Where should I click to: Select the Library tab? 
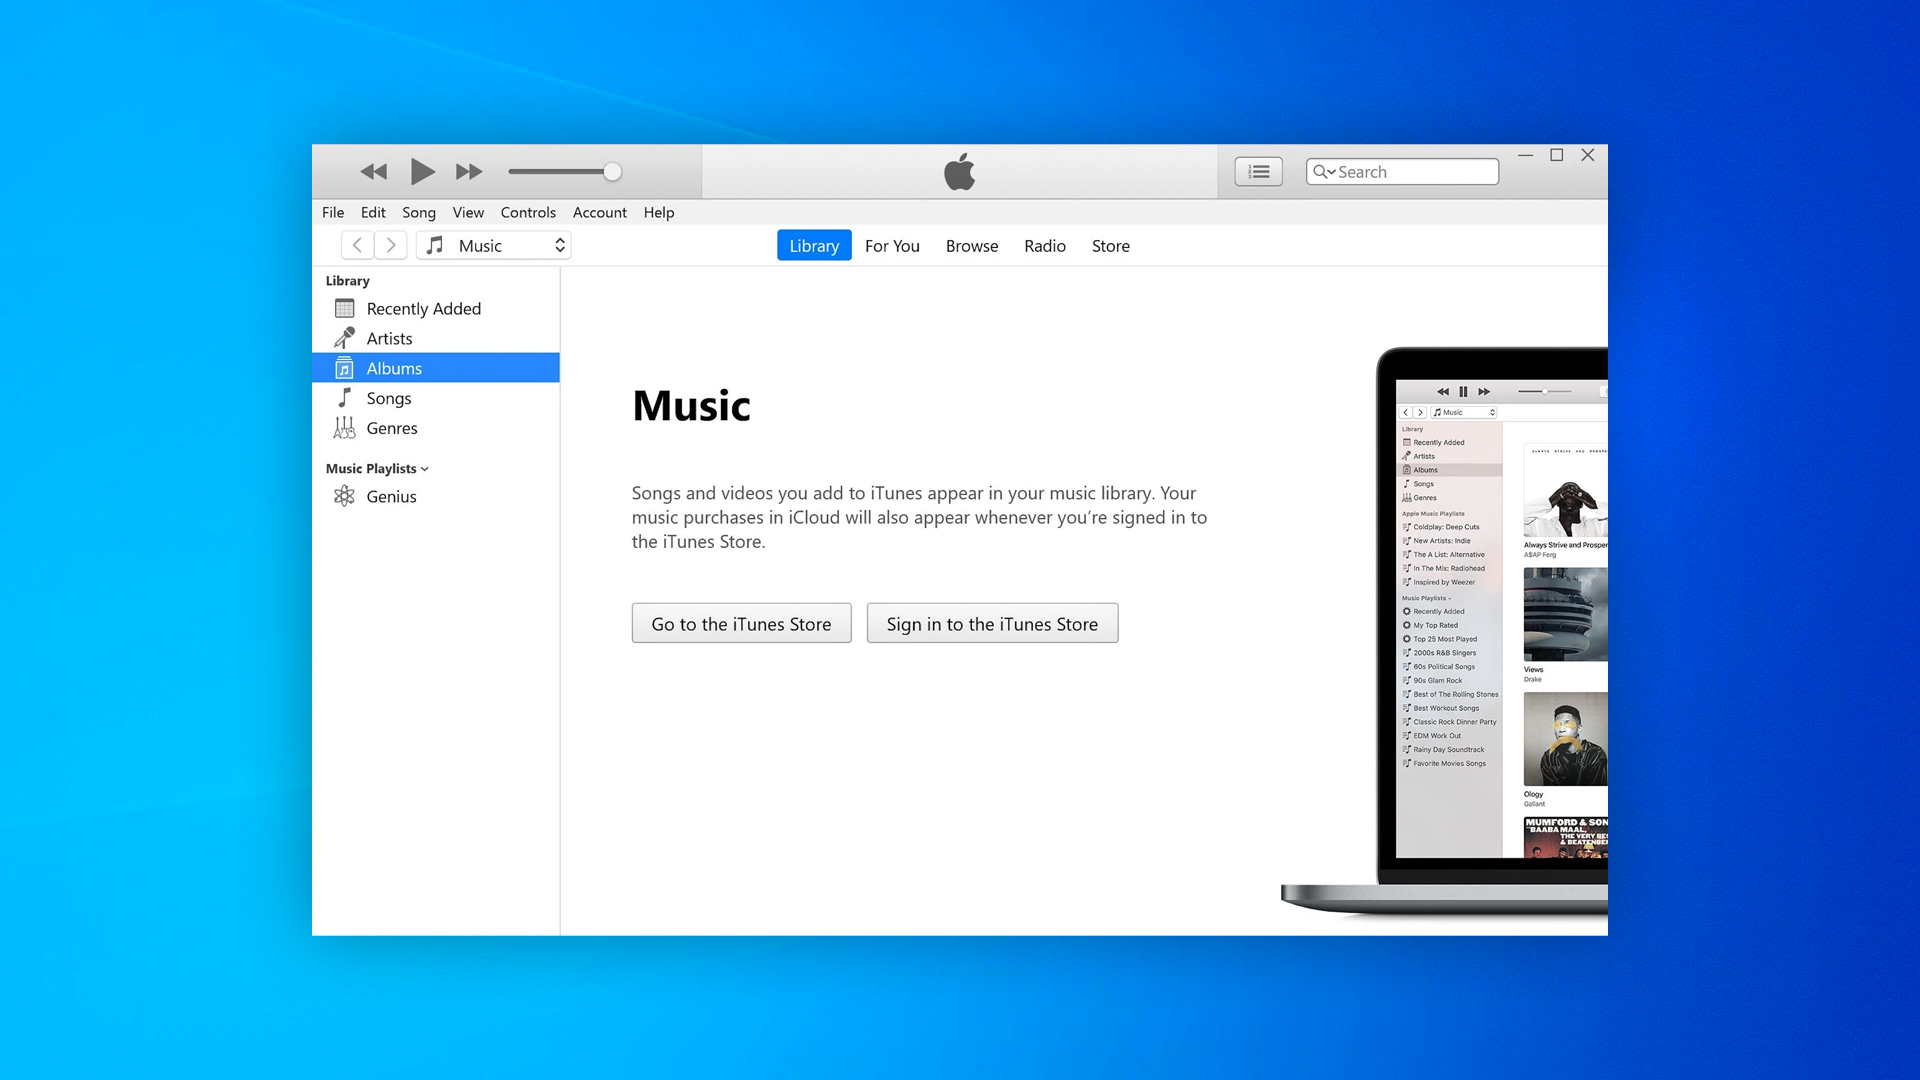[814, 245]
